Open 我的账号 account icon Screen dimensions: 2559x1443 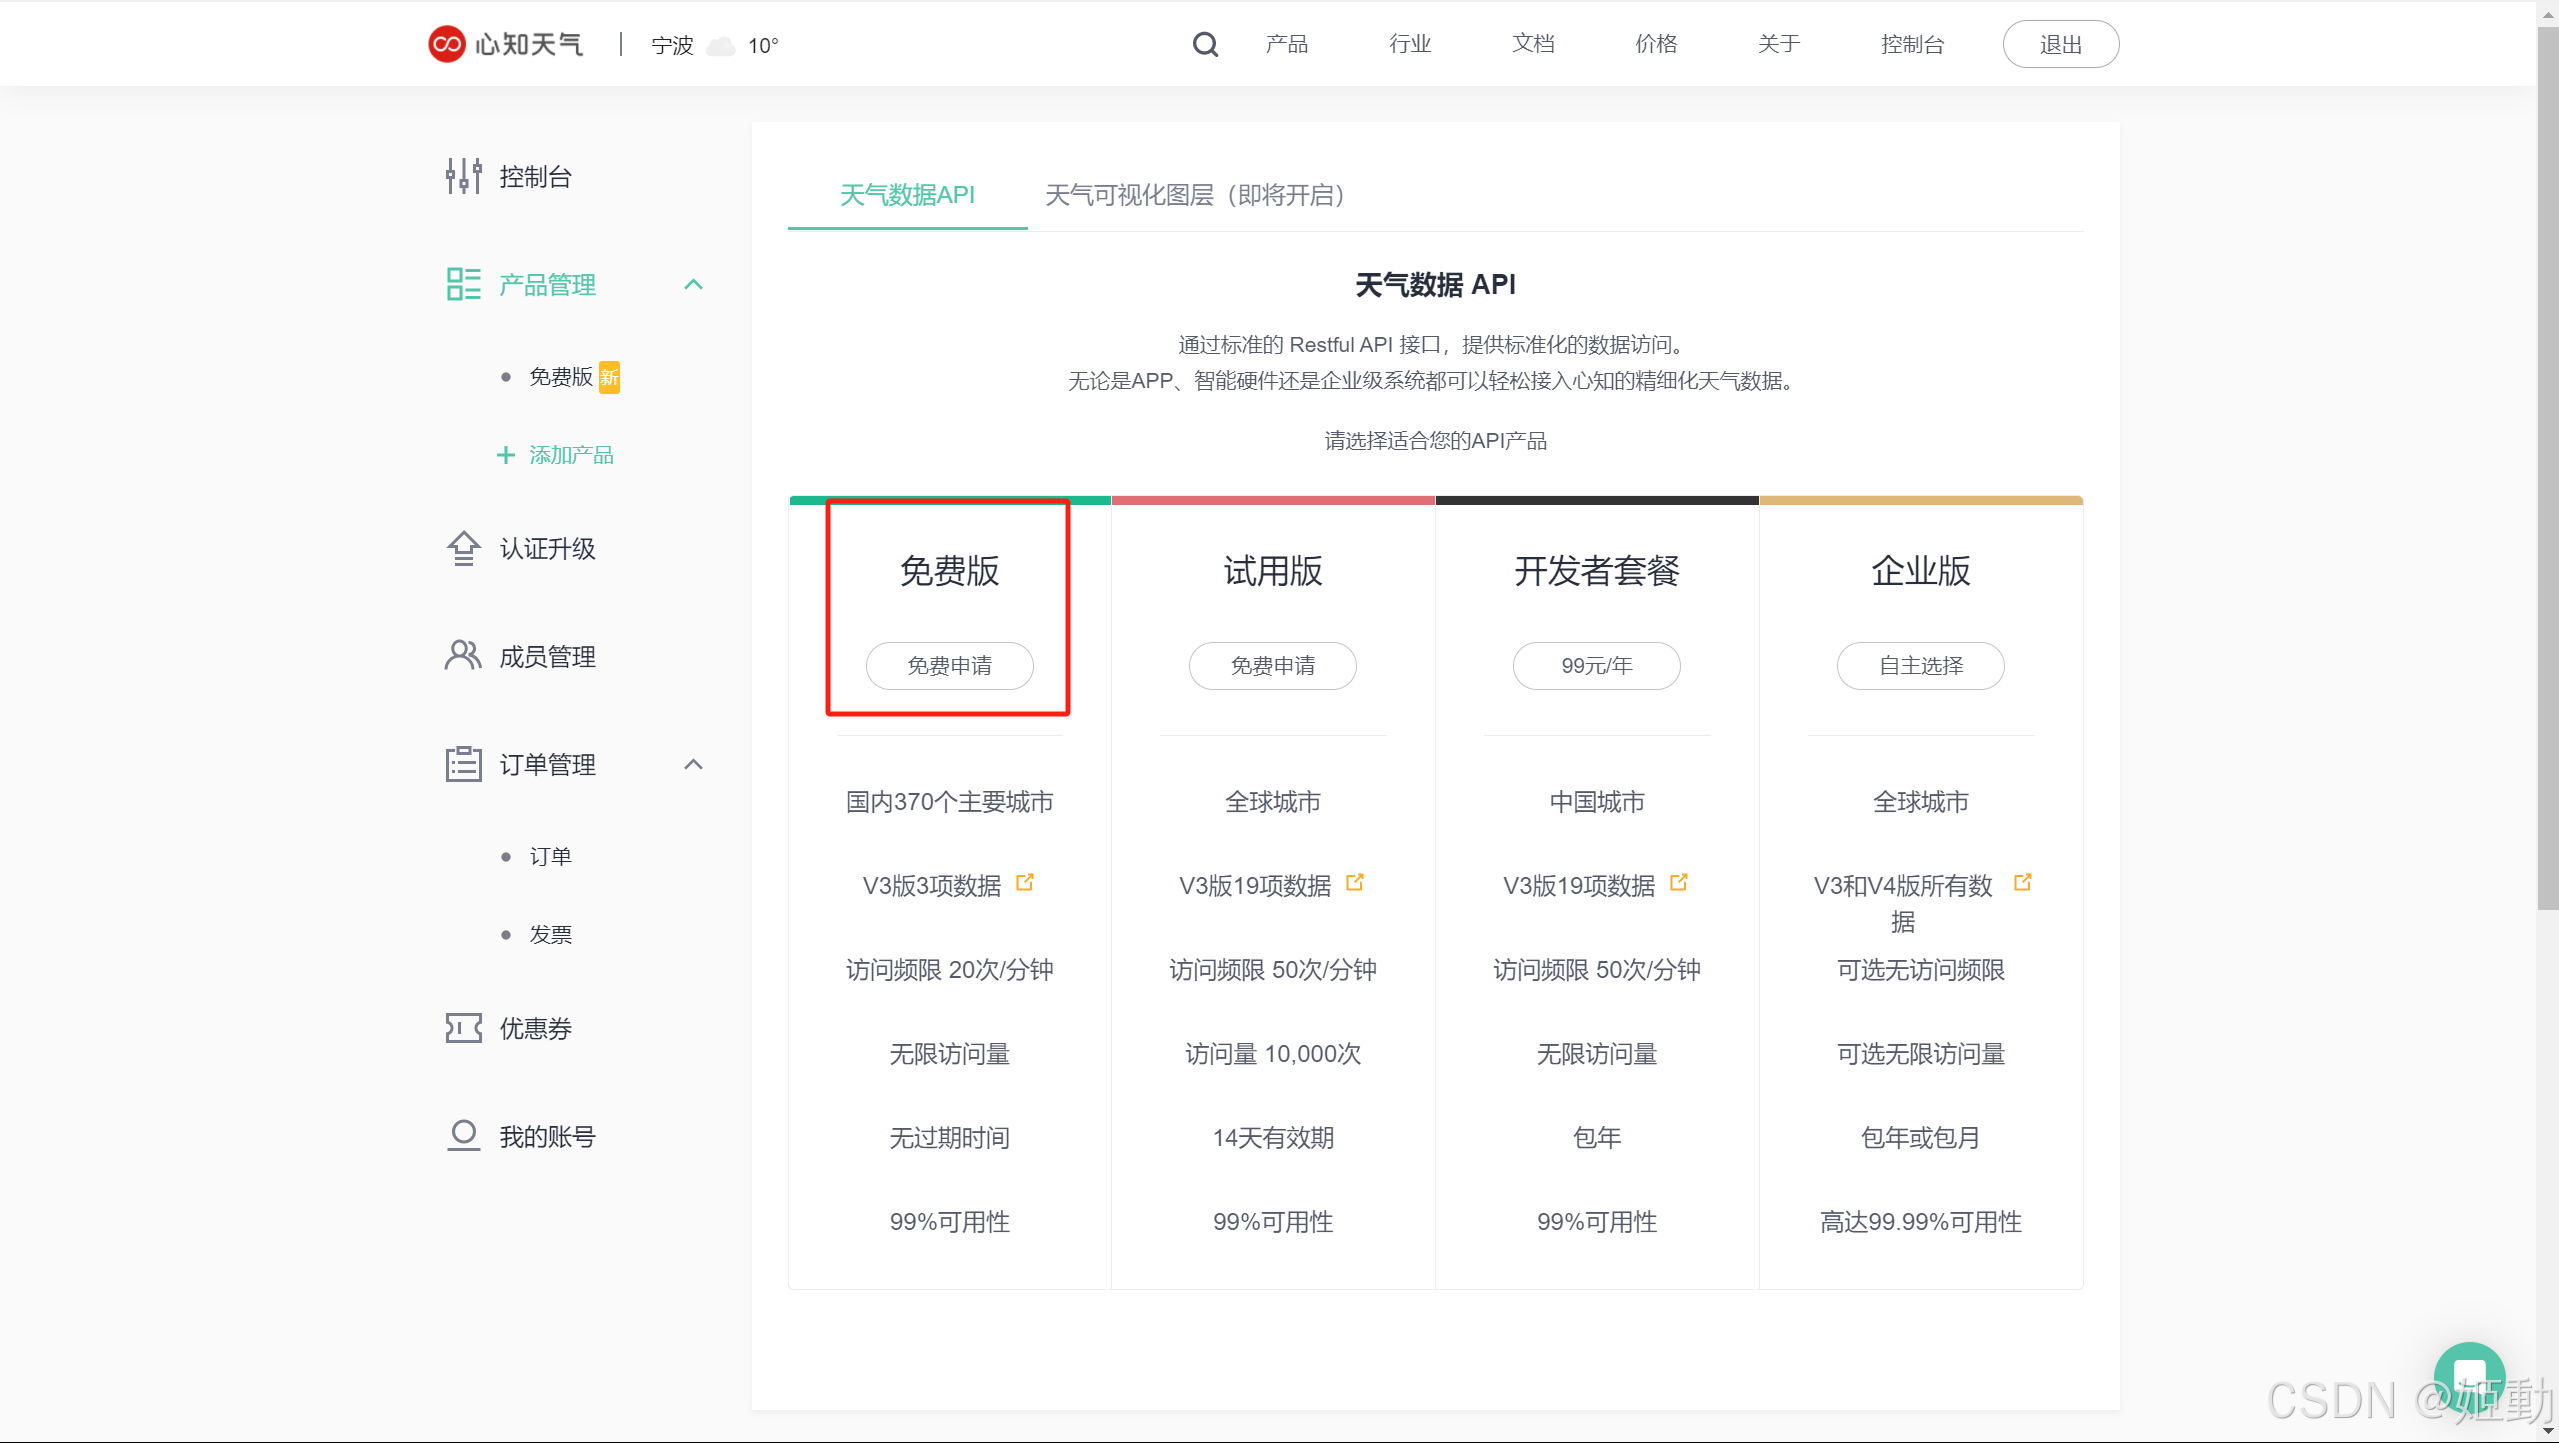[x=463, y=1136]
